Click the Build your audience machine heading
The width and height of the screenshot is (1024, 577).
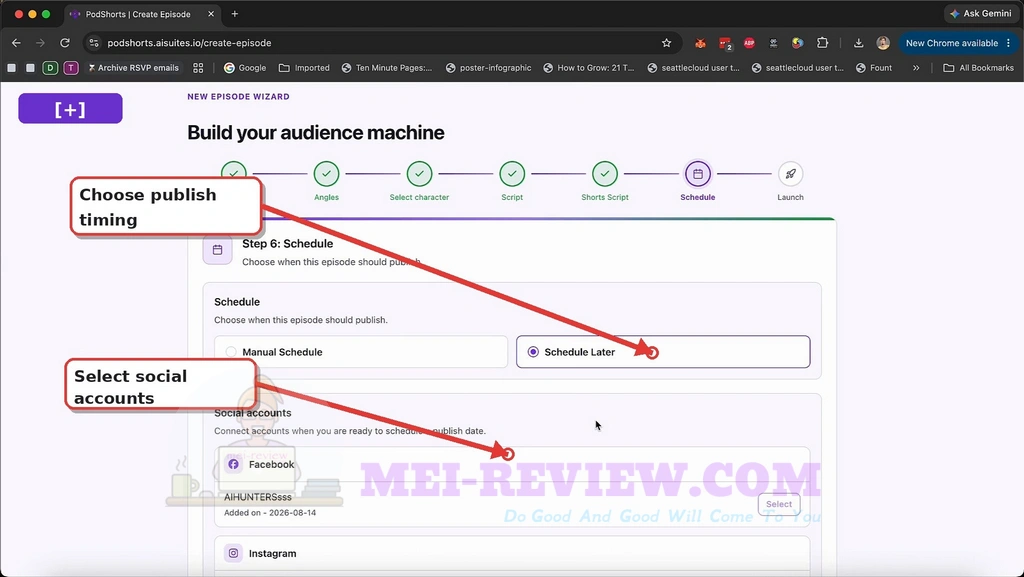point(315,133)
